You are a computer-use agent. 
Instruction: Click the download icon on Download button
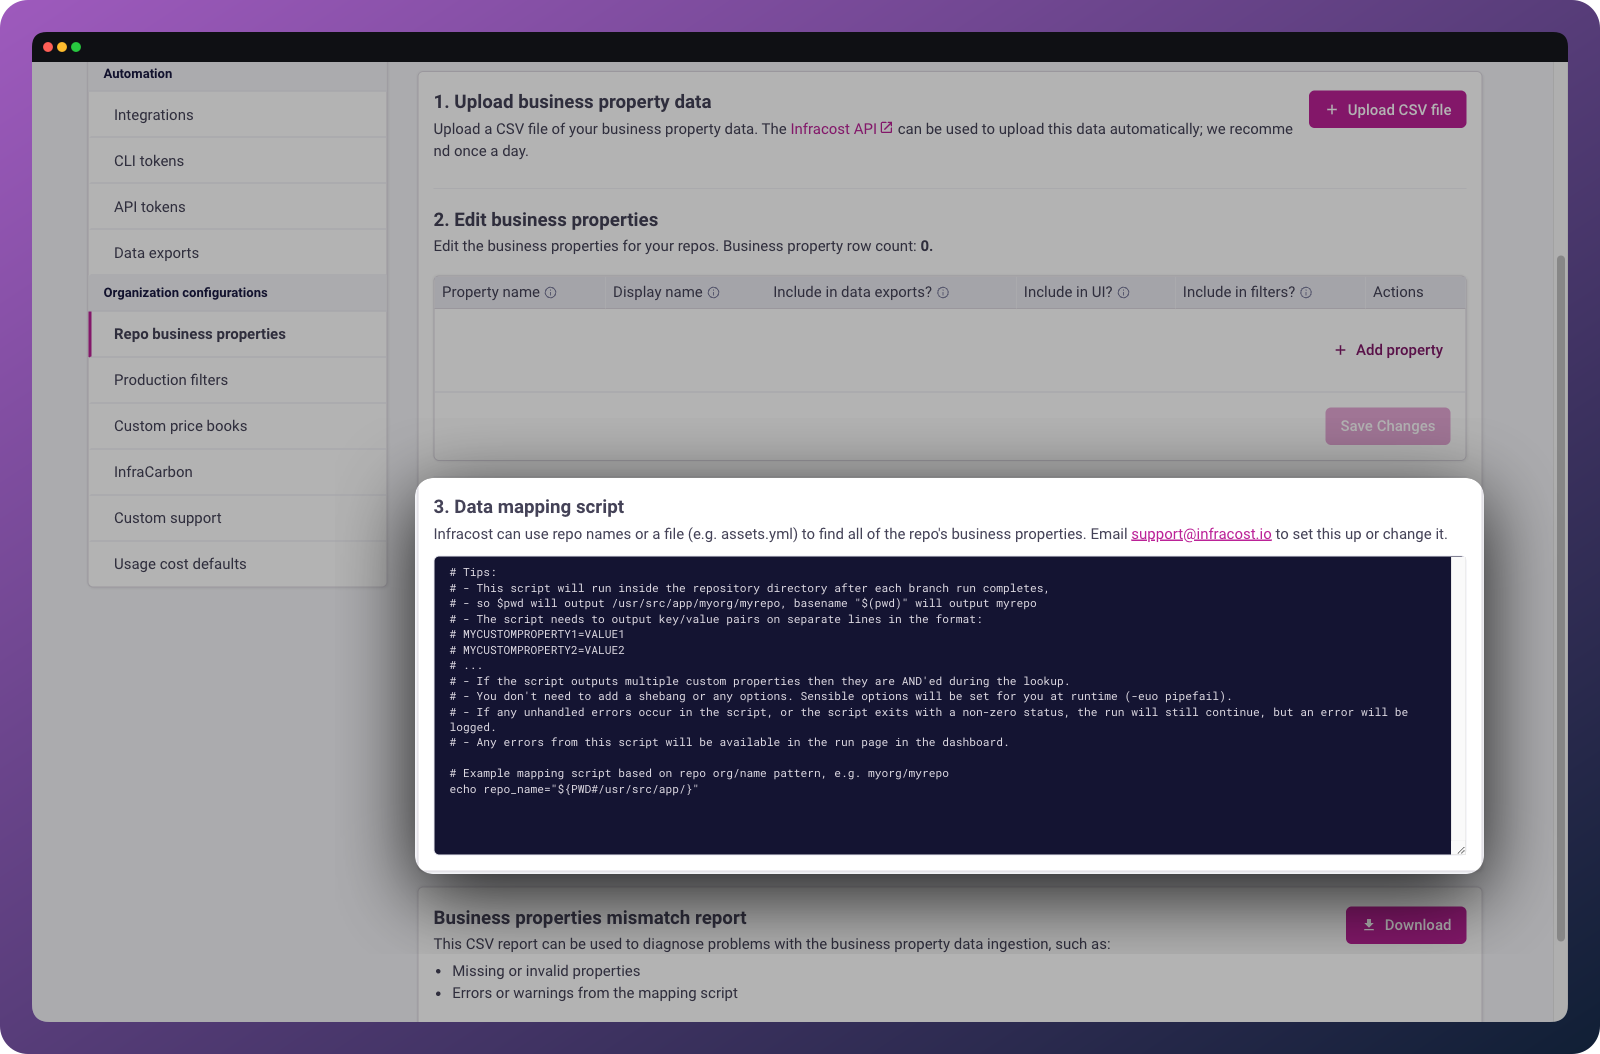1368,925
